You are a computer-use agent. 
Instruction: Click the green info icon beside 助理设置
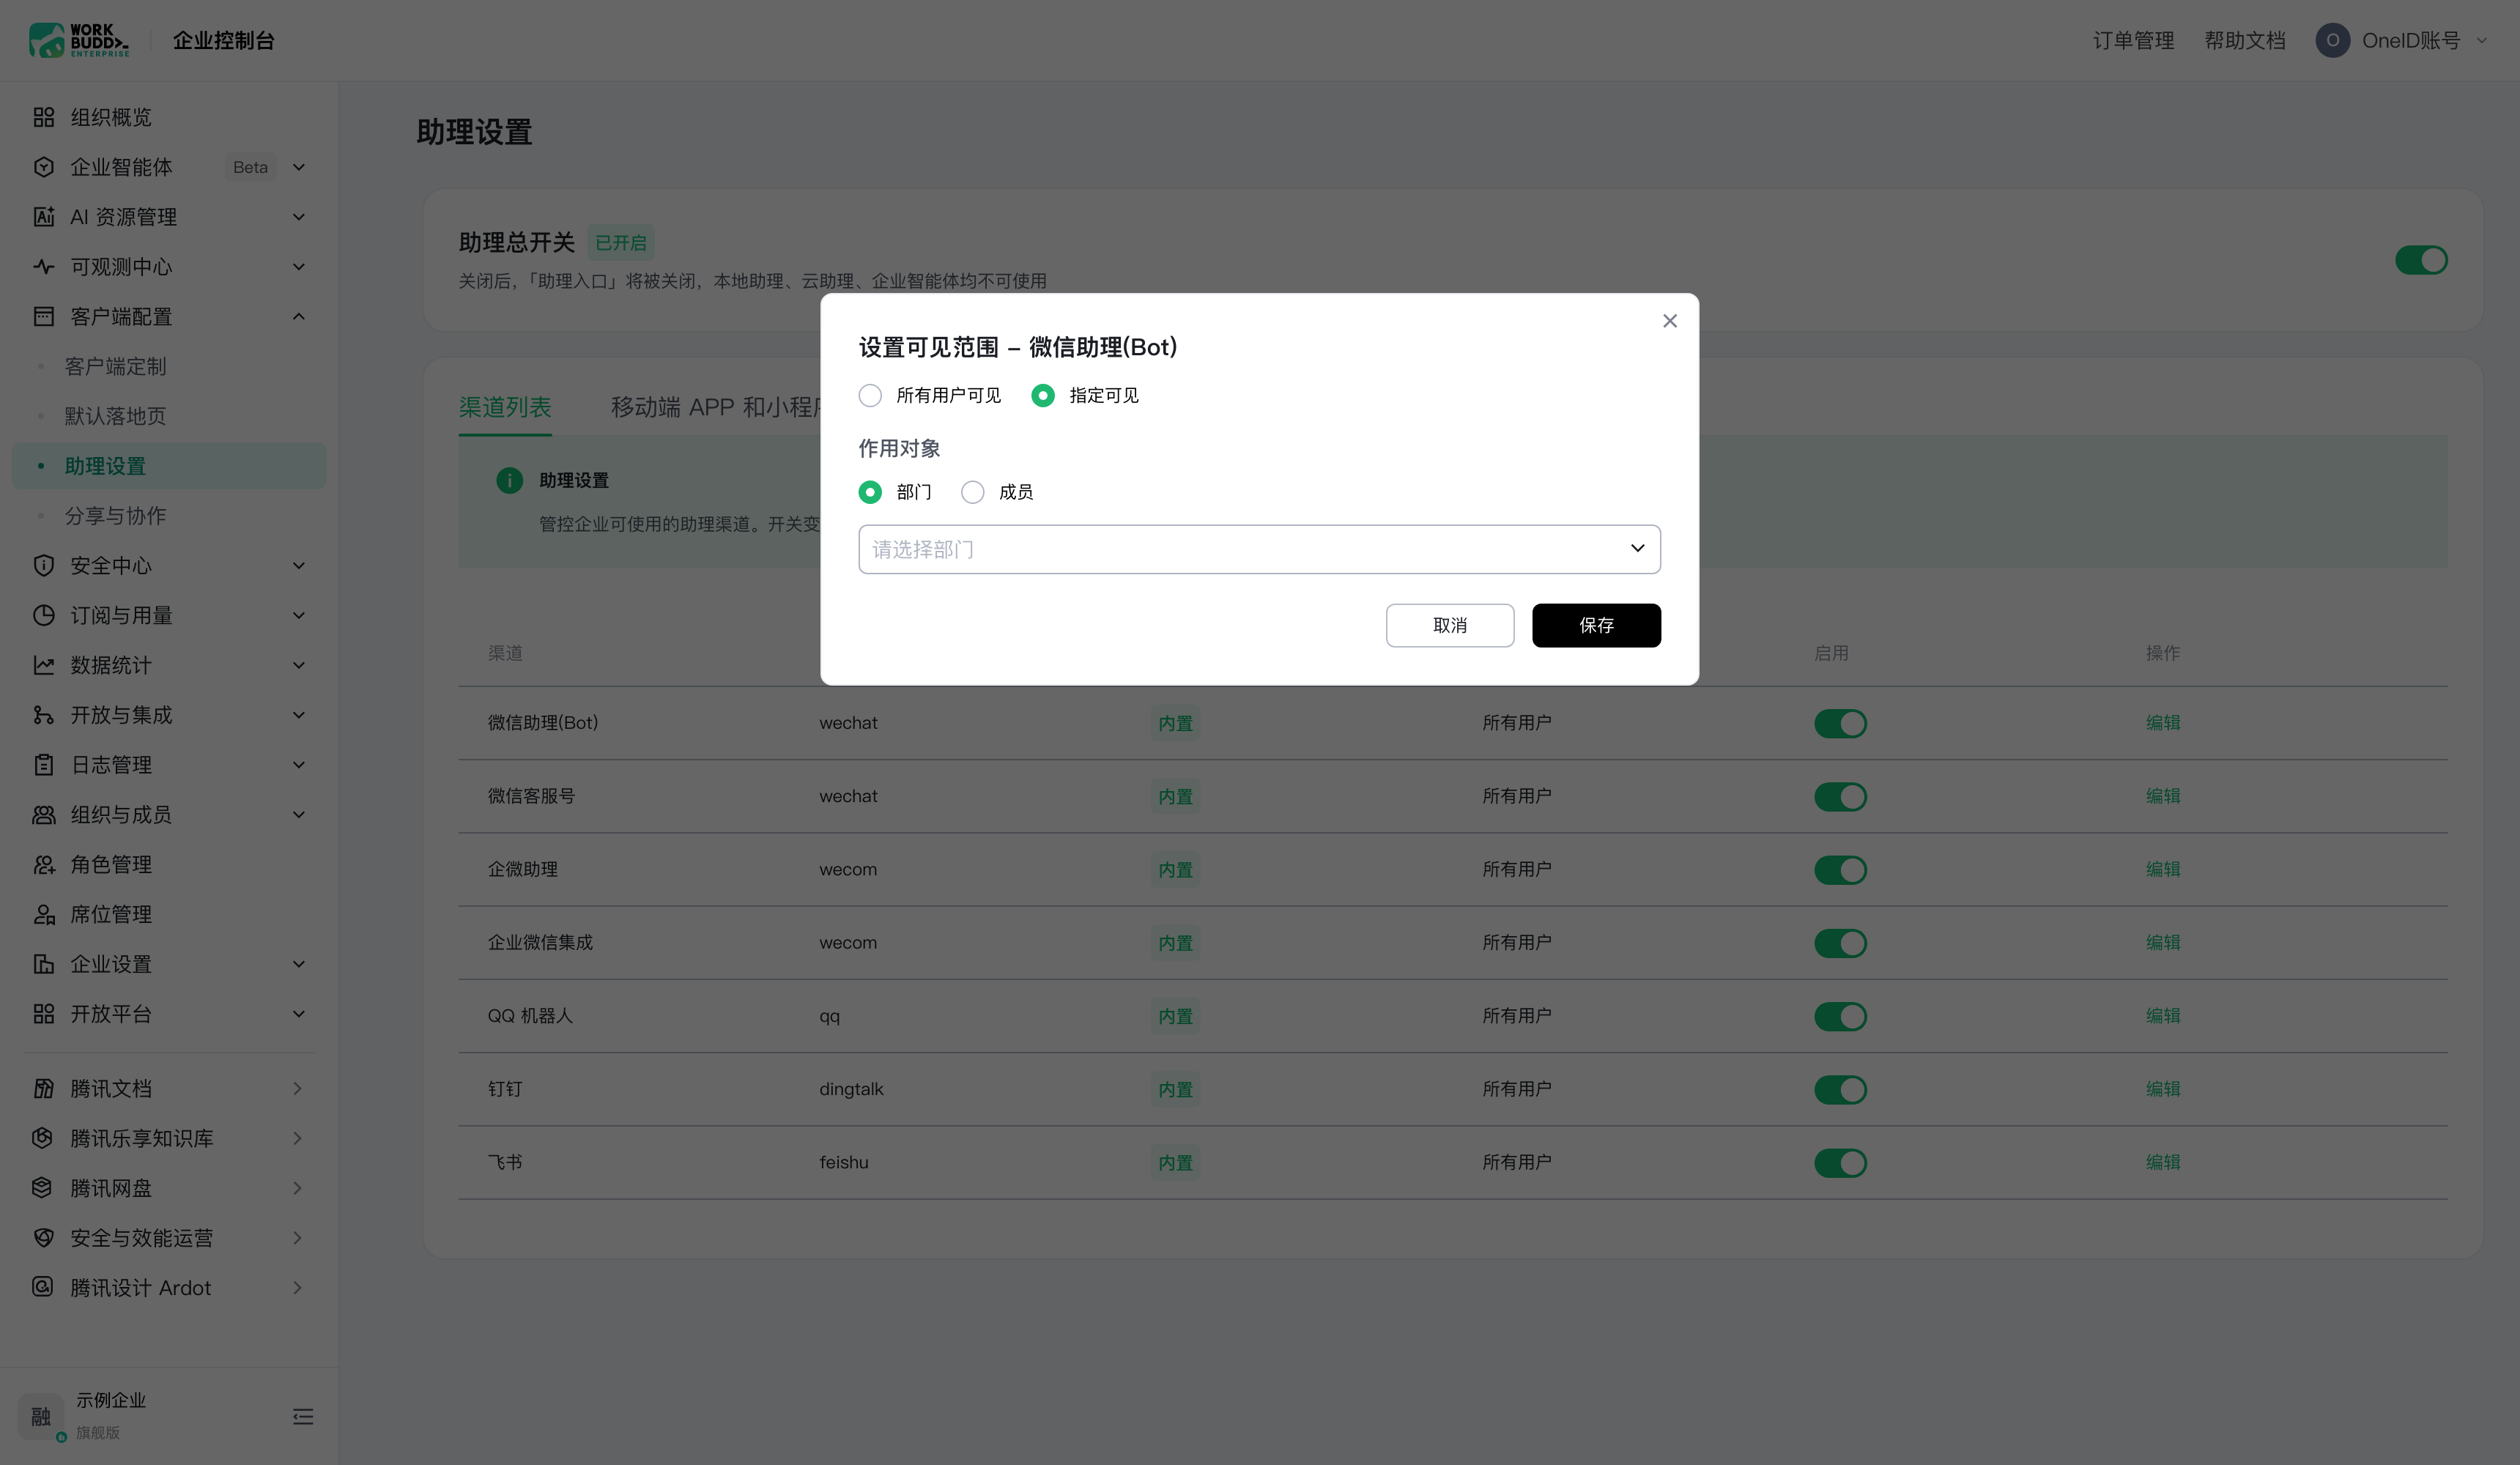(x=509, y=480)
